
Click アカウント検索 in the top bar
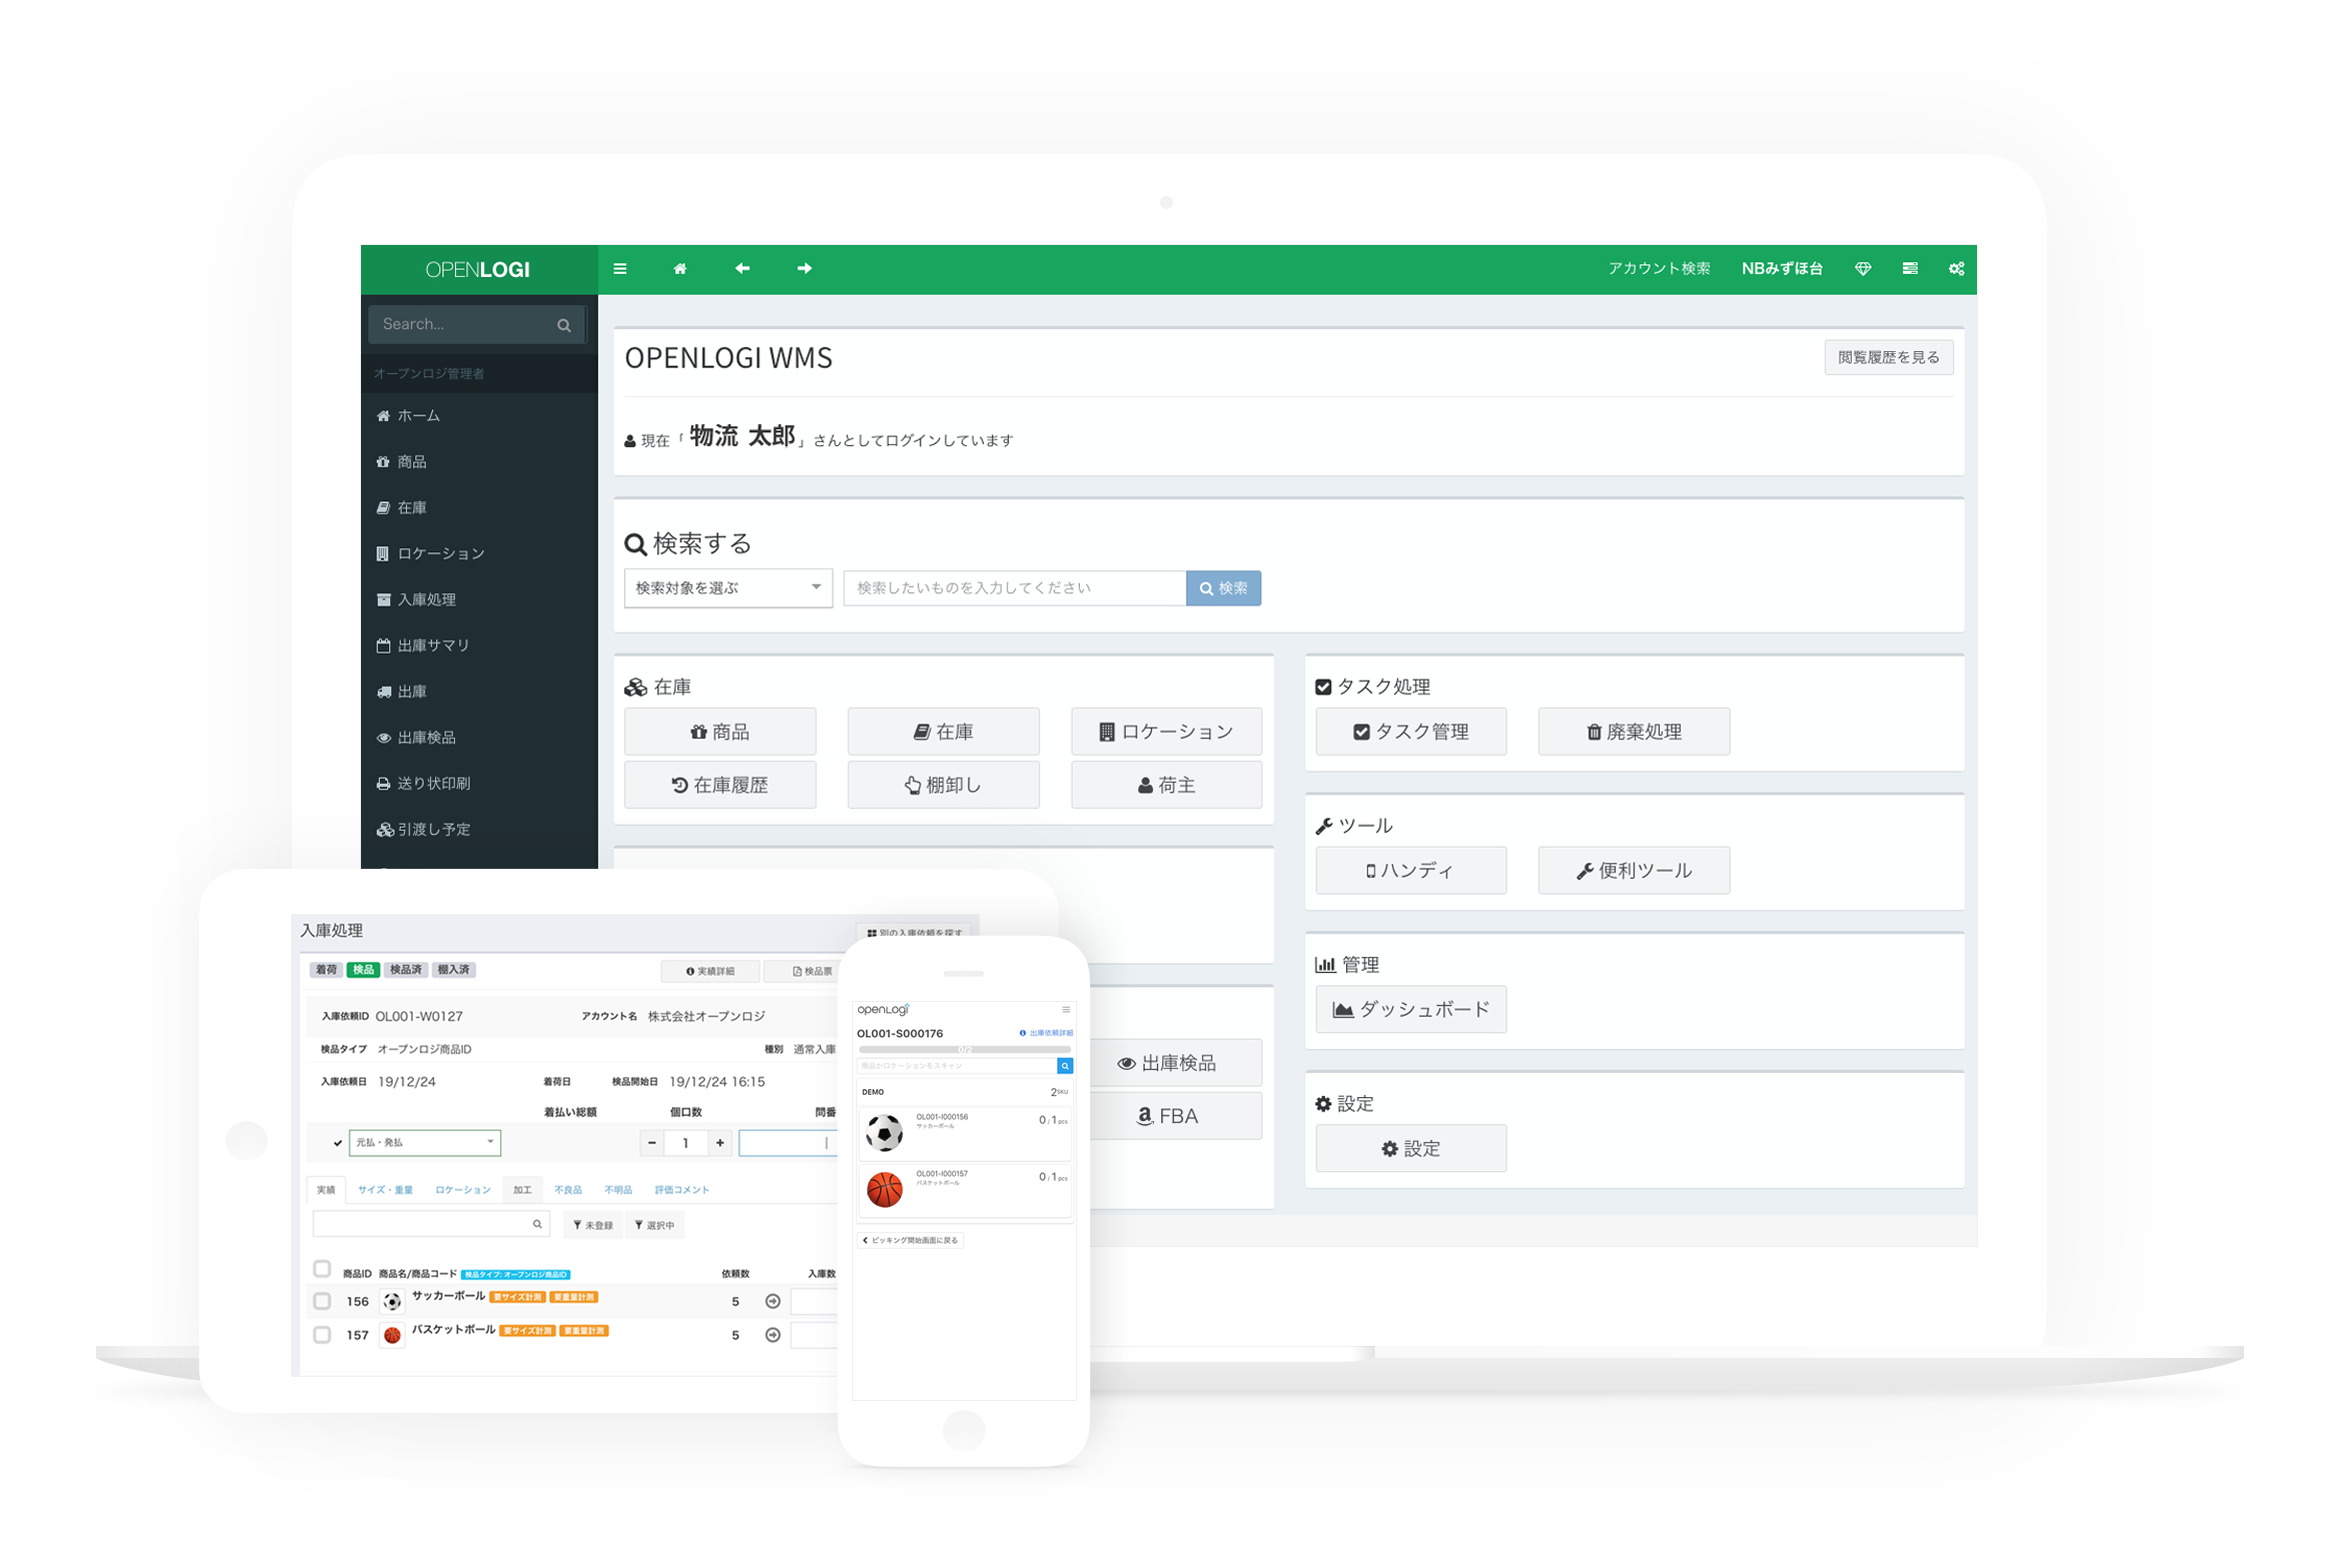pyautogui.click(x=1658, y=268)
